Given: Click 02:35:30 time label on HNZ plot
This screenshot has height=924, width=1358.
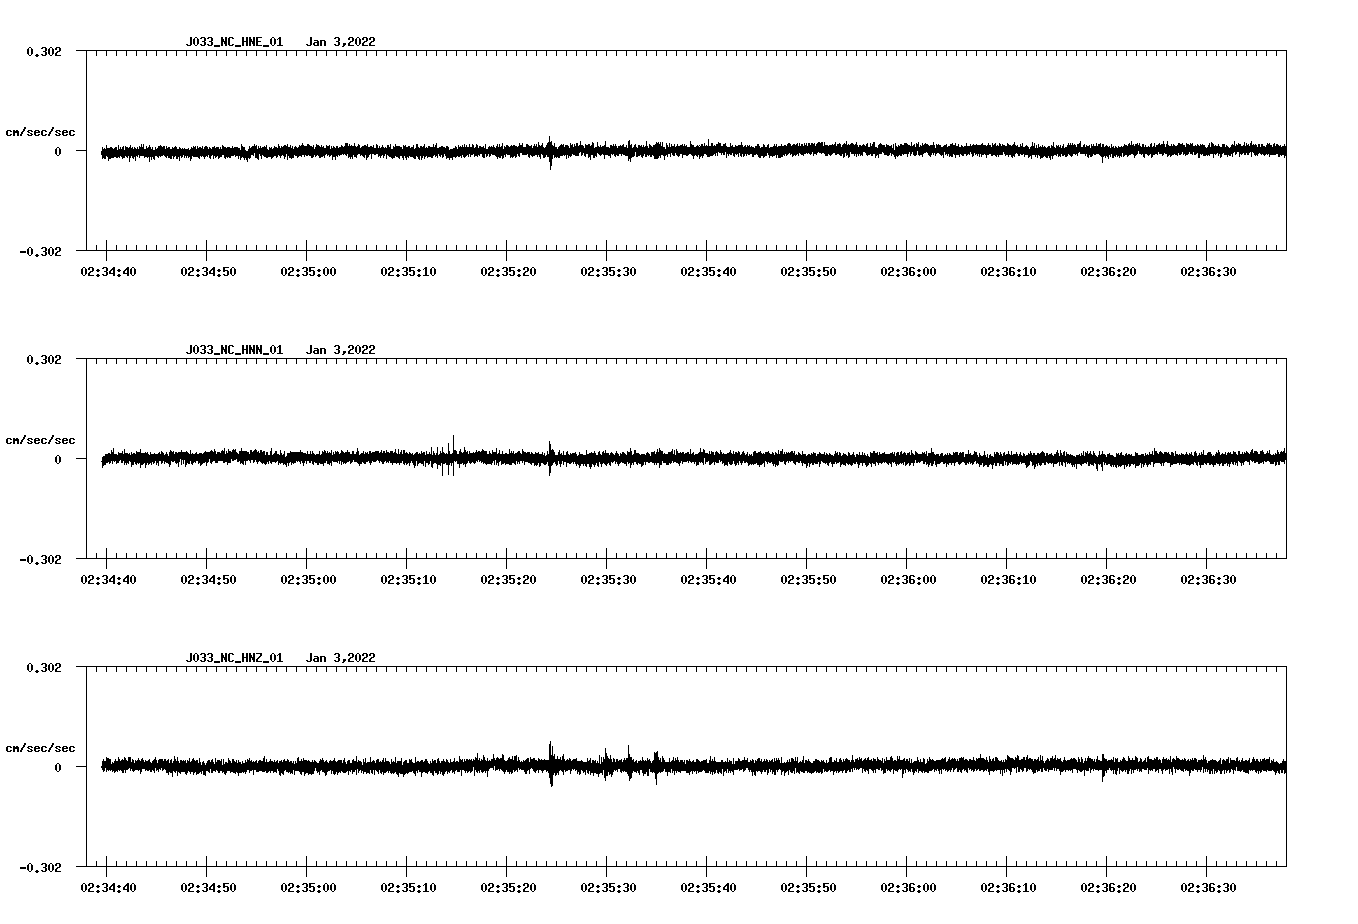Looking at the screenshot, I should (x=608, y=888).
